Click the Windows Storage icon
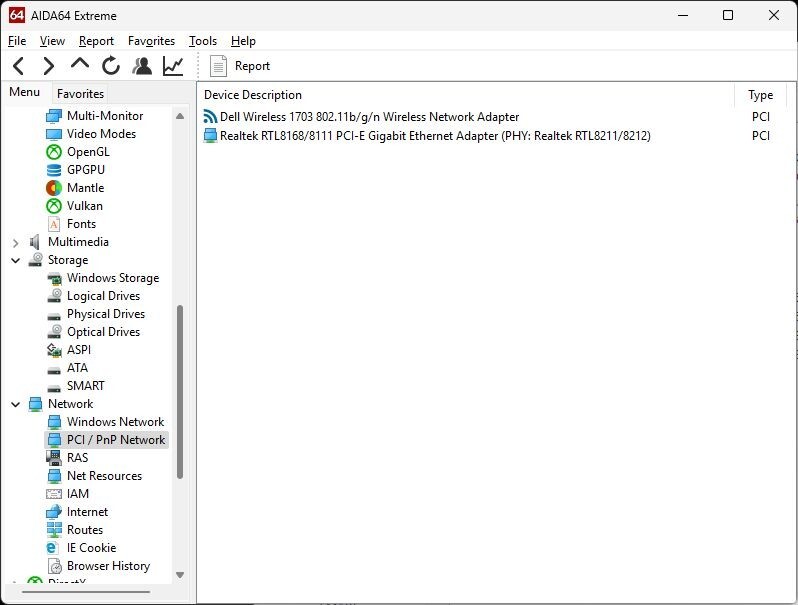The image size is (798, 605). coord(54,278)
